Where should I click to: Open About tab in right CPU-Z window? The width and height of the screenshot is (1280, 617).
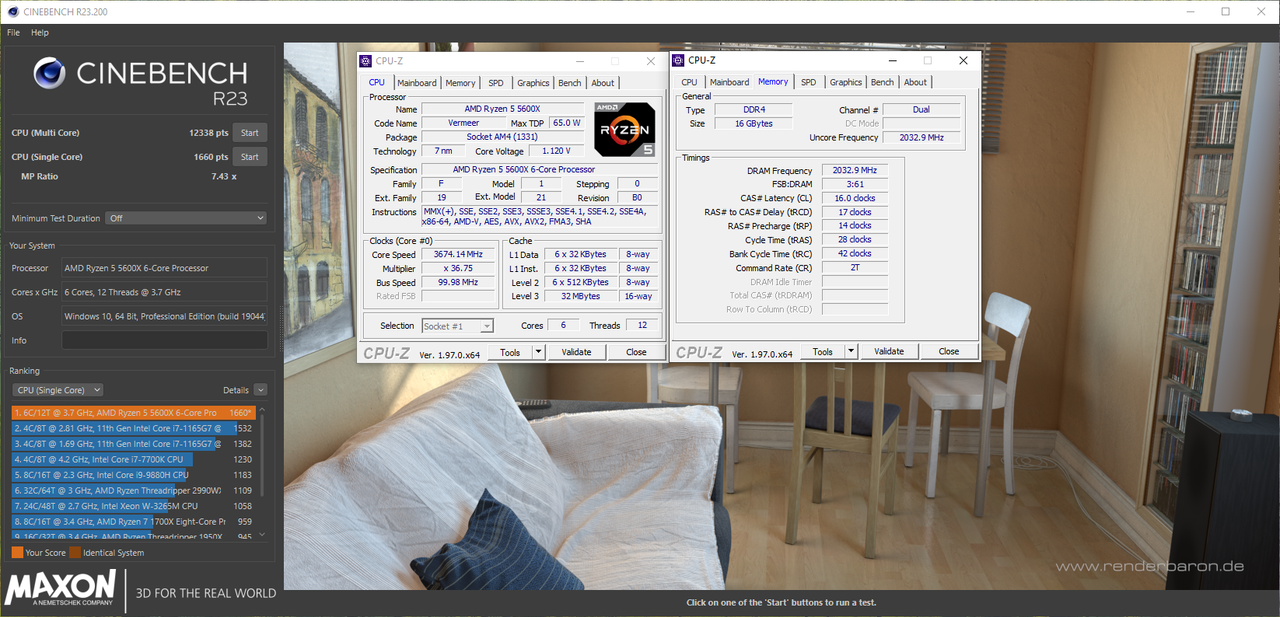point(915,82)
